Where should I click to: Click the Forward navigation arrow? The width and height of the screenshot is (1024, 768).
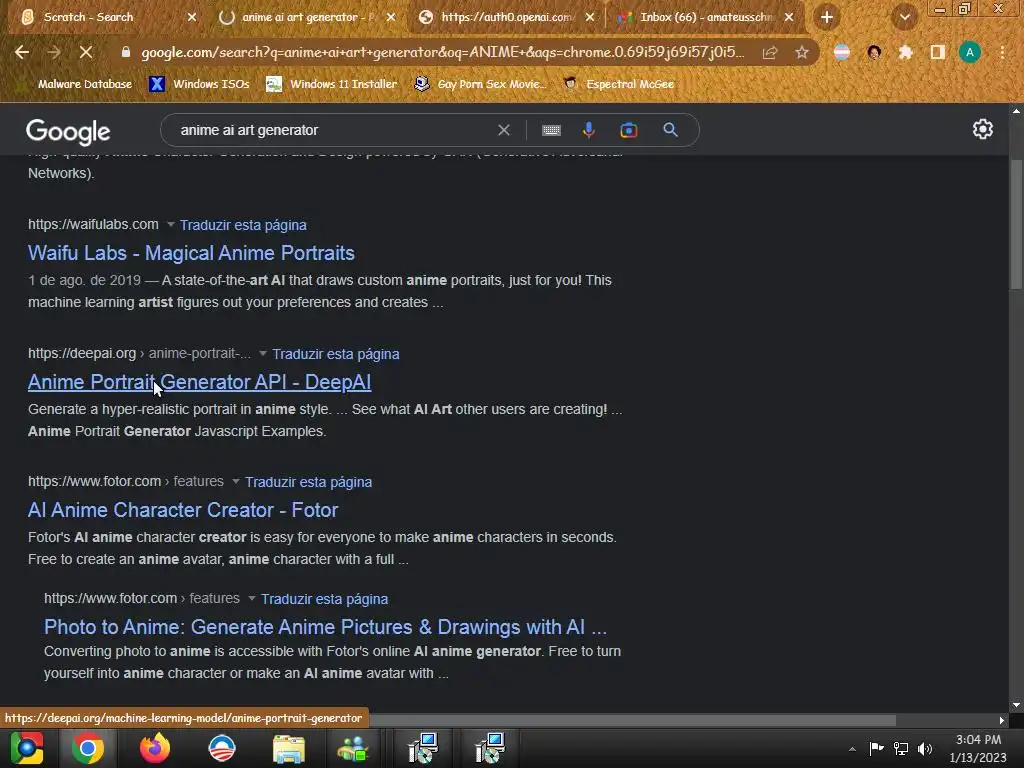[54, 52]
